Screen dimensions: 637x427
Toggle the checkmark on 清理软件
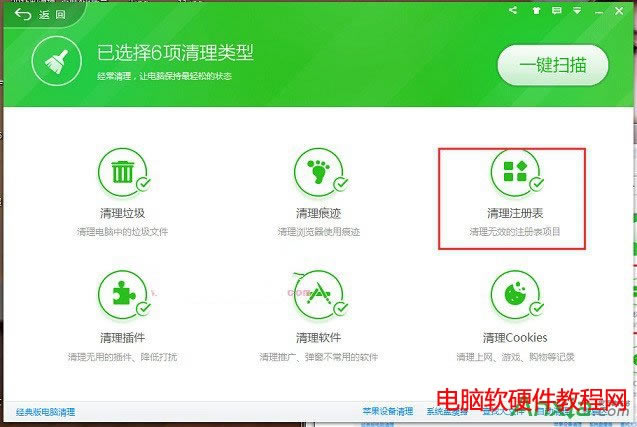click(341, 308)
